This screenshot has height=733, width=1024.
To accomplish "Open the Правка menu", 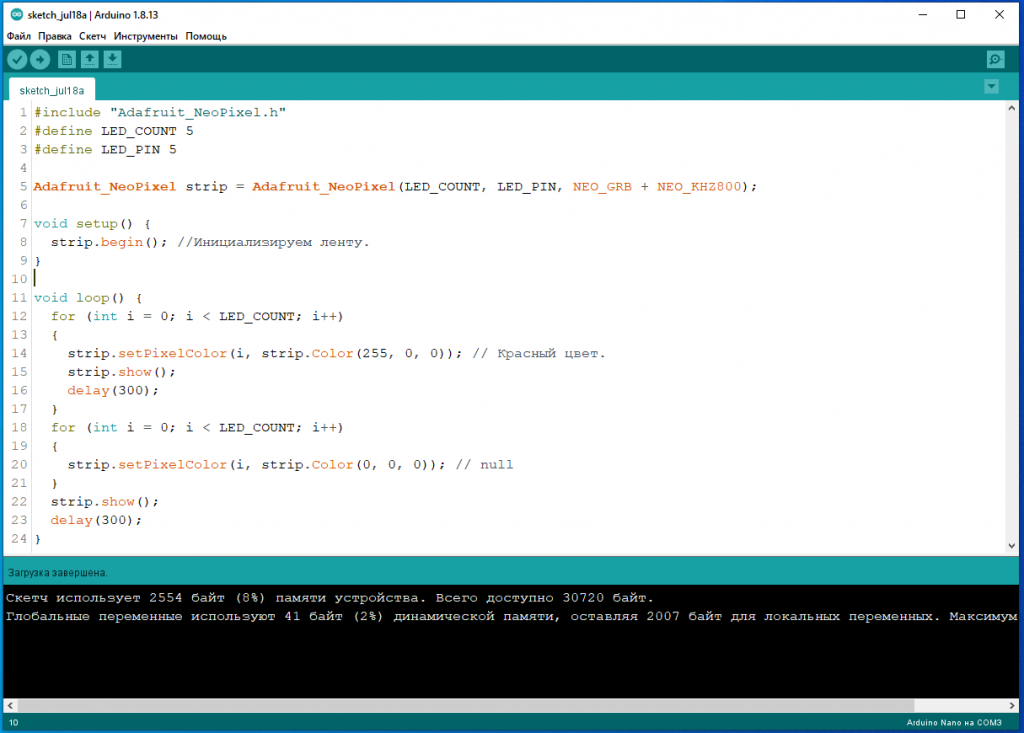I will coord(54,36).
